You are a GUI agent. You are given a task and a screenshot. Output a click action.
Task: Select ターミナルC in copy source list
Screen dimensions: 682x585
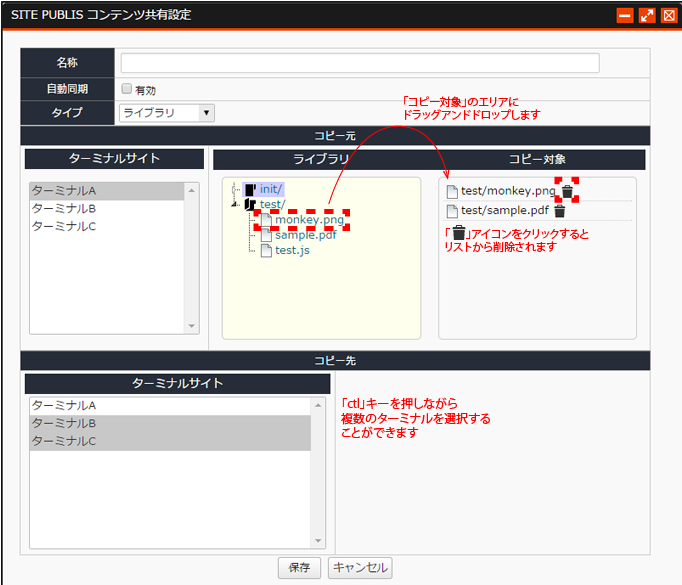(x=107, y=227)
